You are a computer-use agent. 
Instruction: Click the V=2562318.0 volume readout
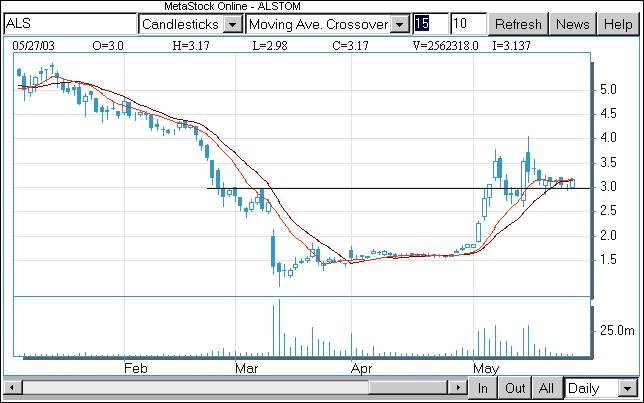coord(446,46)
